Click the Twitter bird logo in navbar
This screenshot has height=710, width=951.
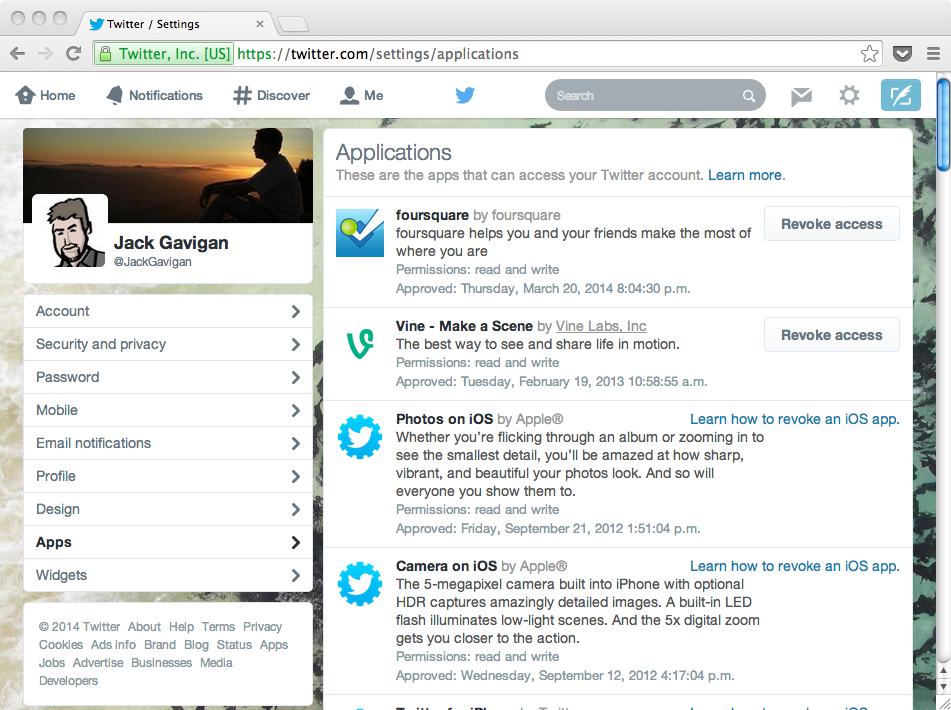(x=465, y=96)
